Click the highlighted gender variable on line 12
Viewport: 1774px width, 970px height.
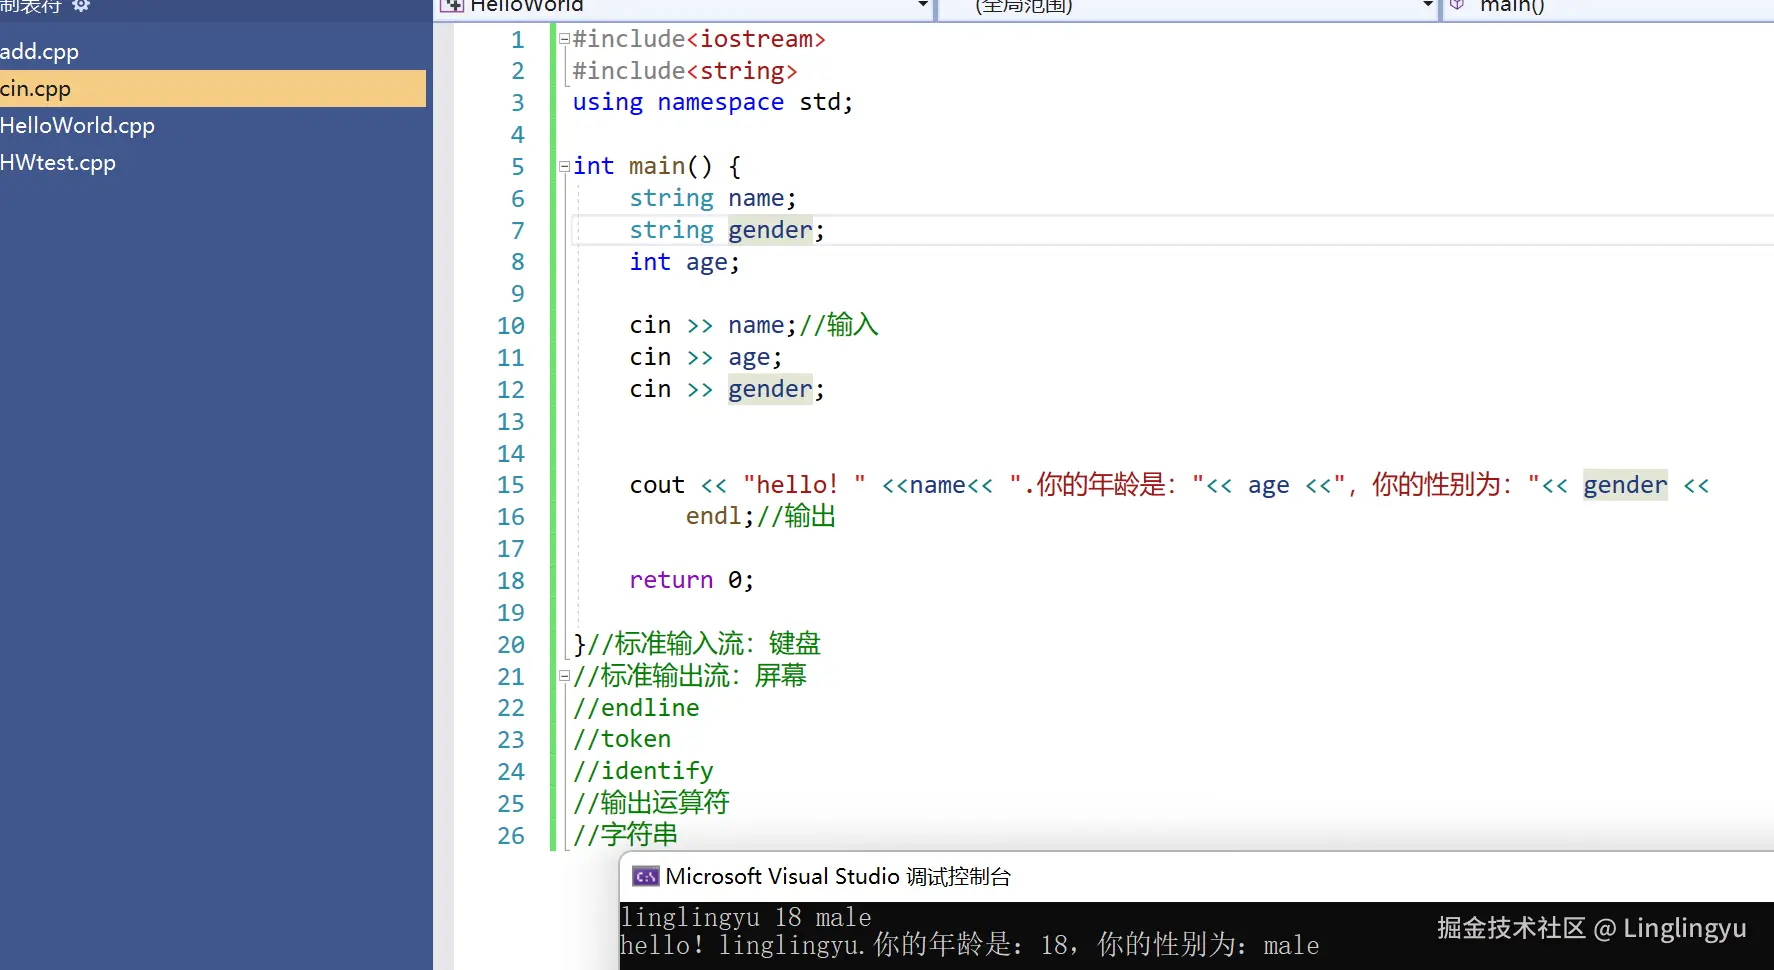(x=770, y=389)
